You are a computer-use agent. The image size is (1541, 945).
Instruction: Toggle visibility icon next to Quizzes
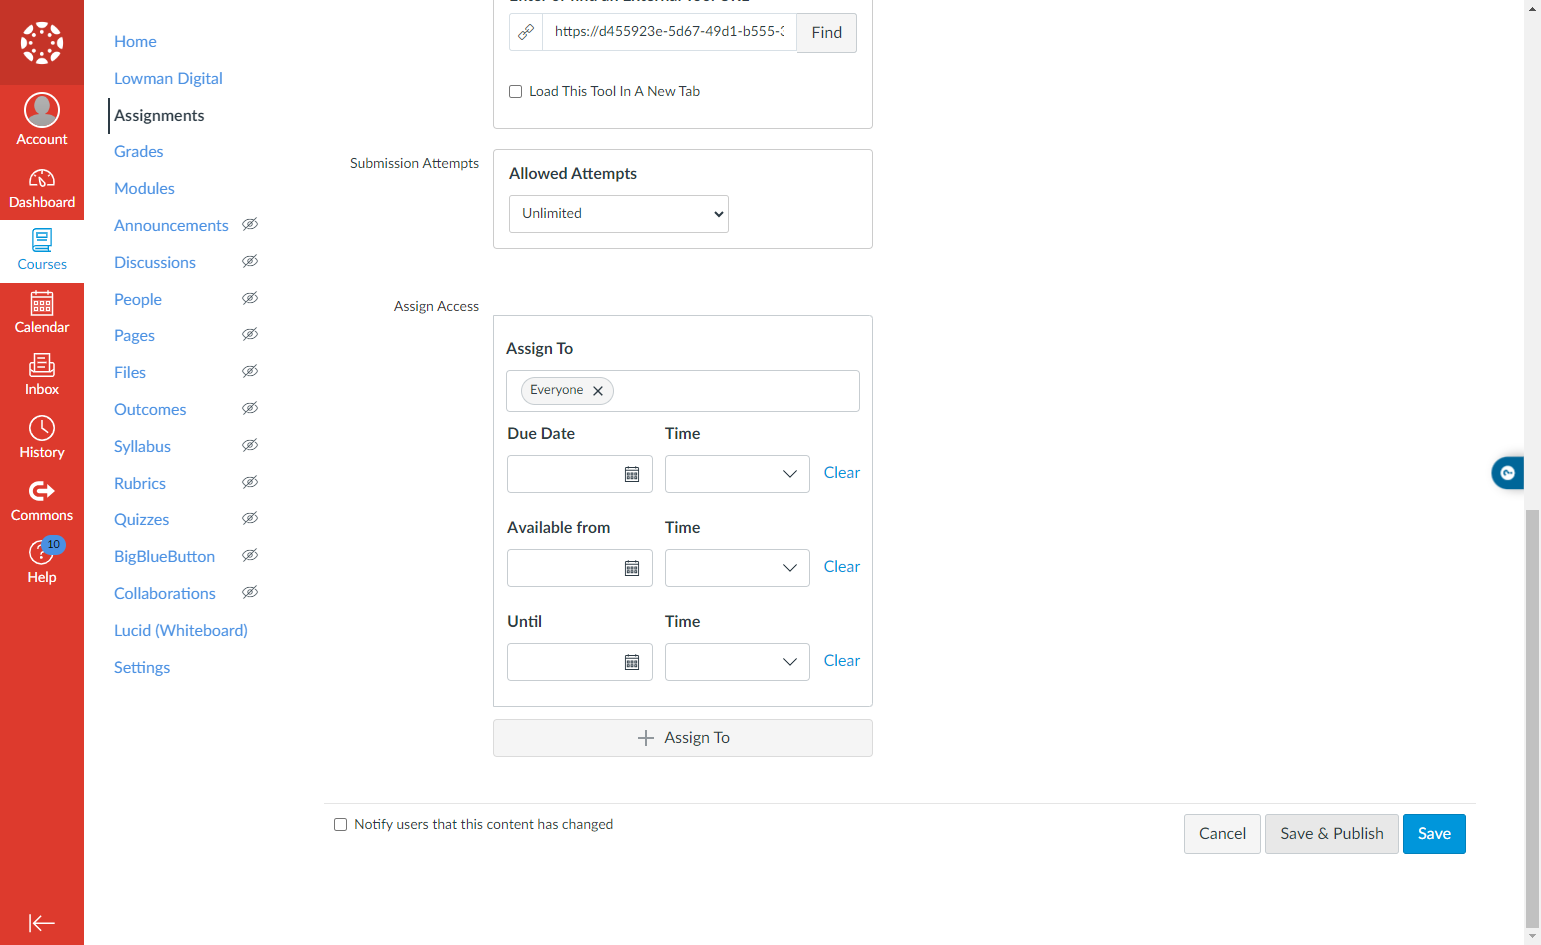[x=250, y=518]
